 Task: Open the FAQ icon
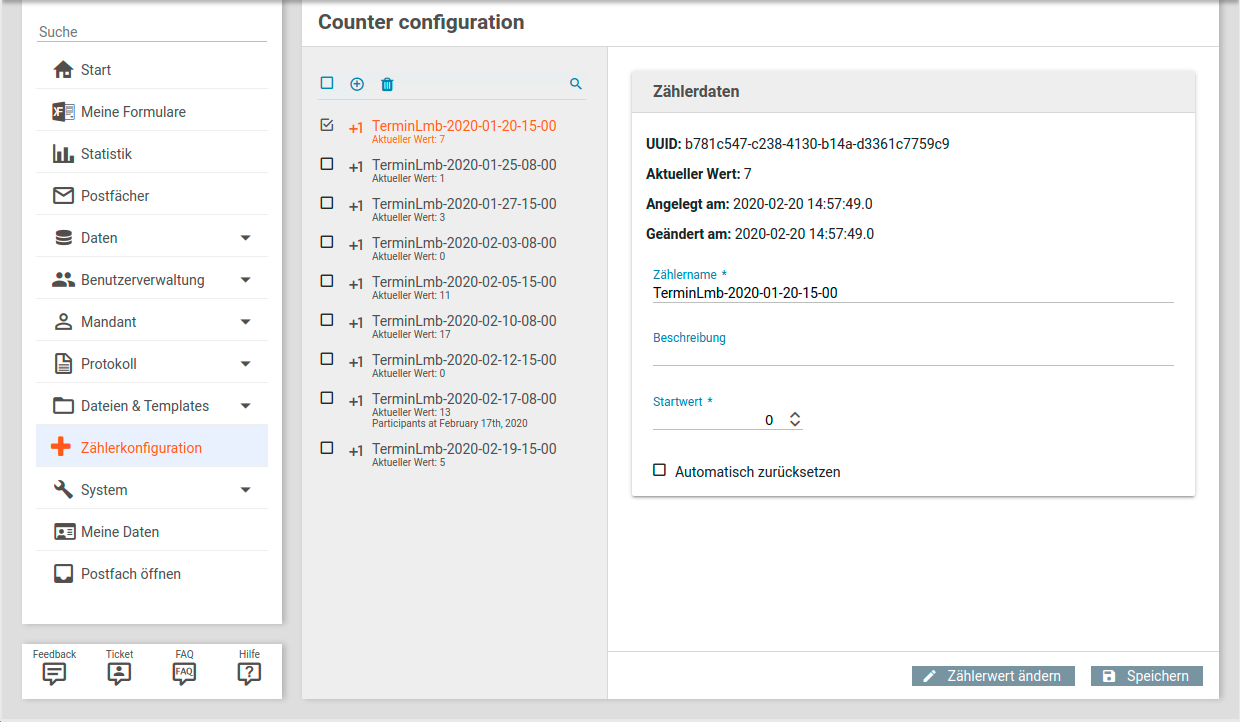tap(184, 673)
